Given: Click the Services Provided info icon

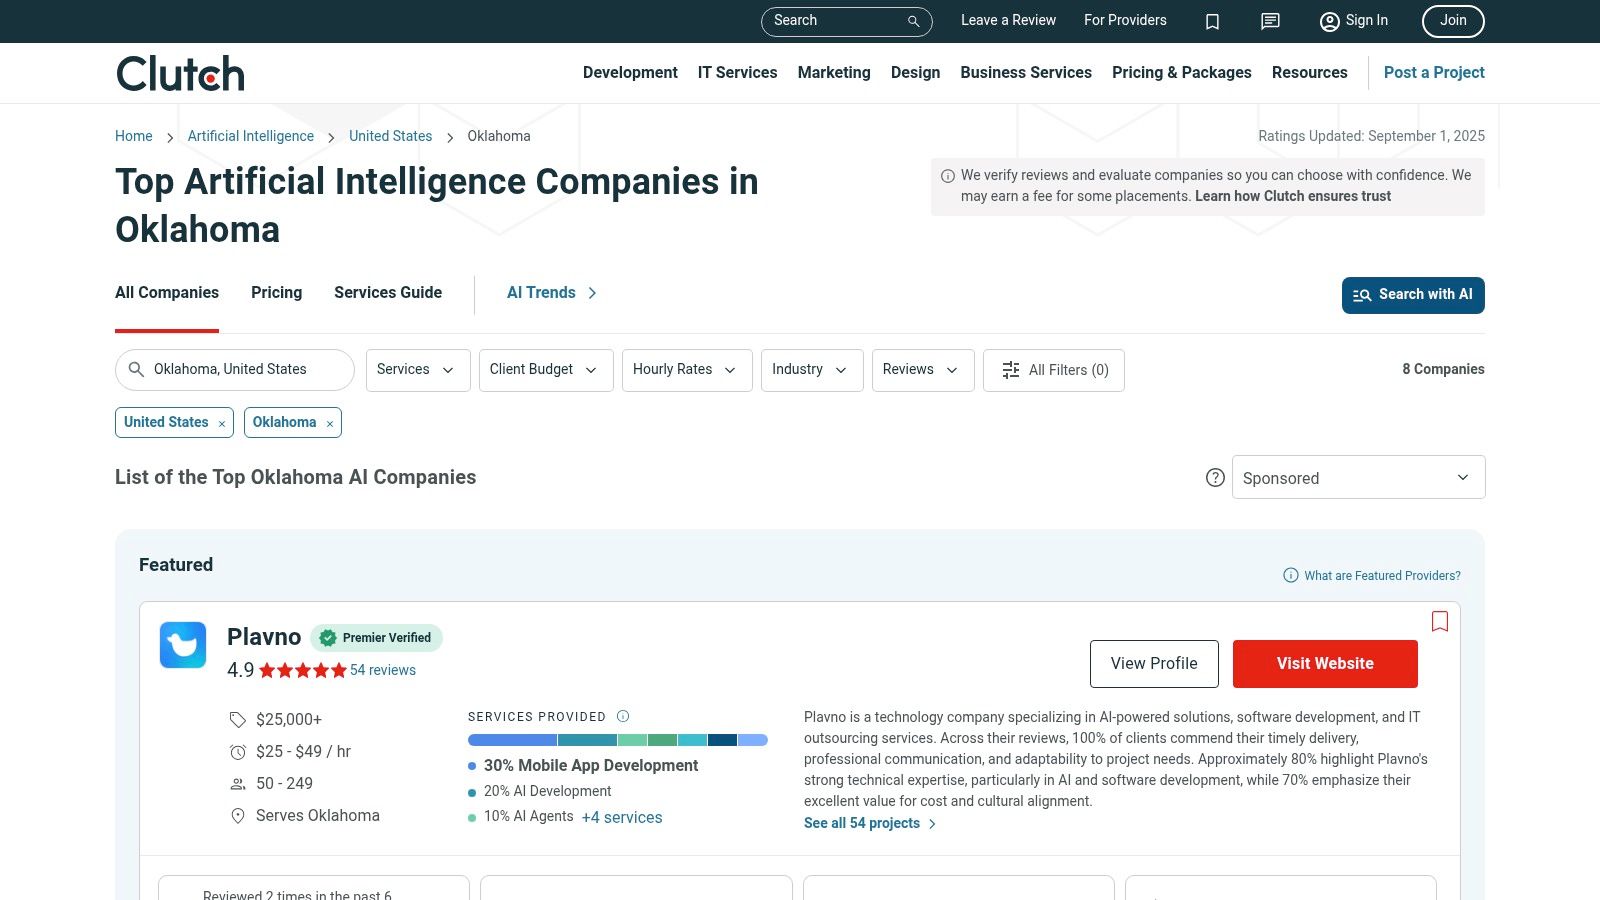Looking at the screenshot, I should tap(623, 716).
